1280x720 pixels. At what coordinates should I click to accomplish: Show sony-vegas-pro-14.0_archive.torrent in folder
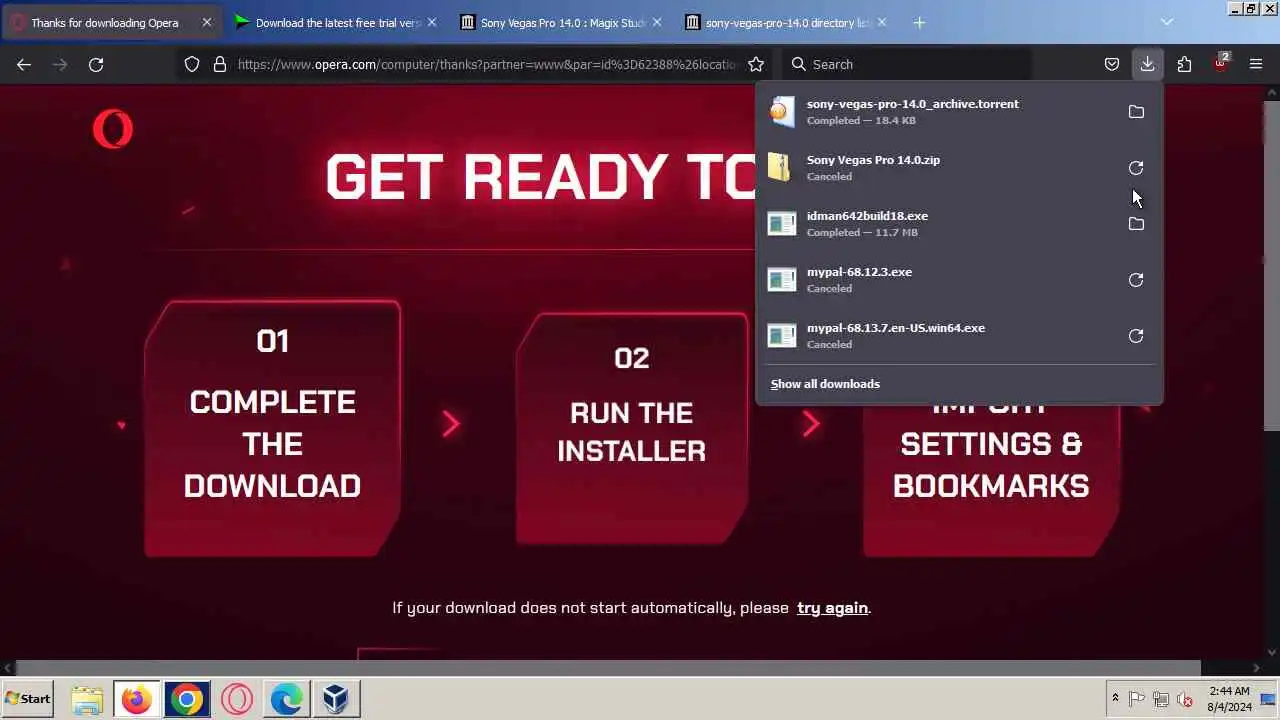[1136, 112]
